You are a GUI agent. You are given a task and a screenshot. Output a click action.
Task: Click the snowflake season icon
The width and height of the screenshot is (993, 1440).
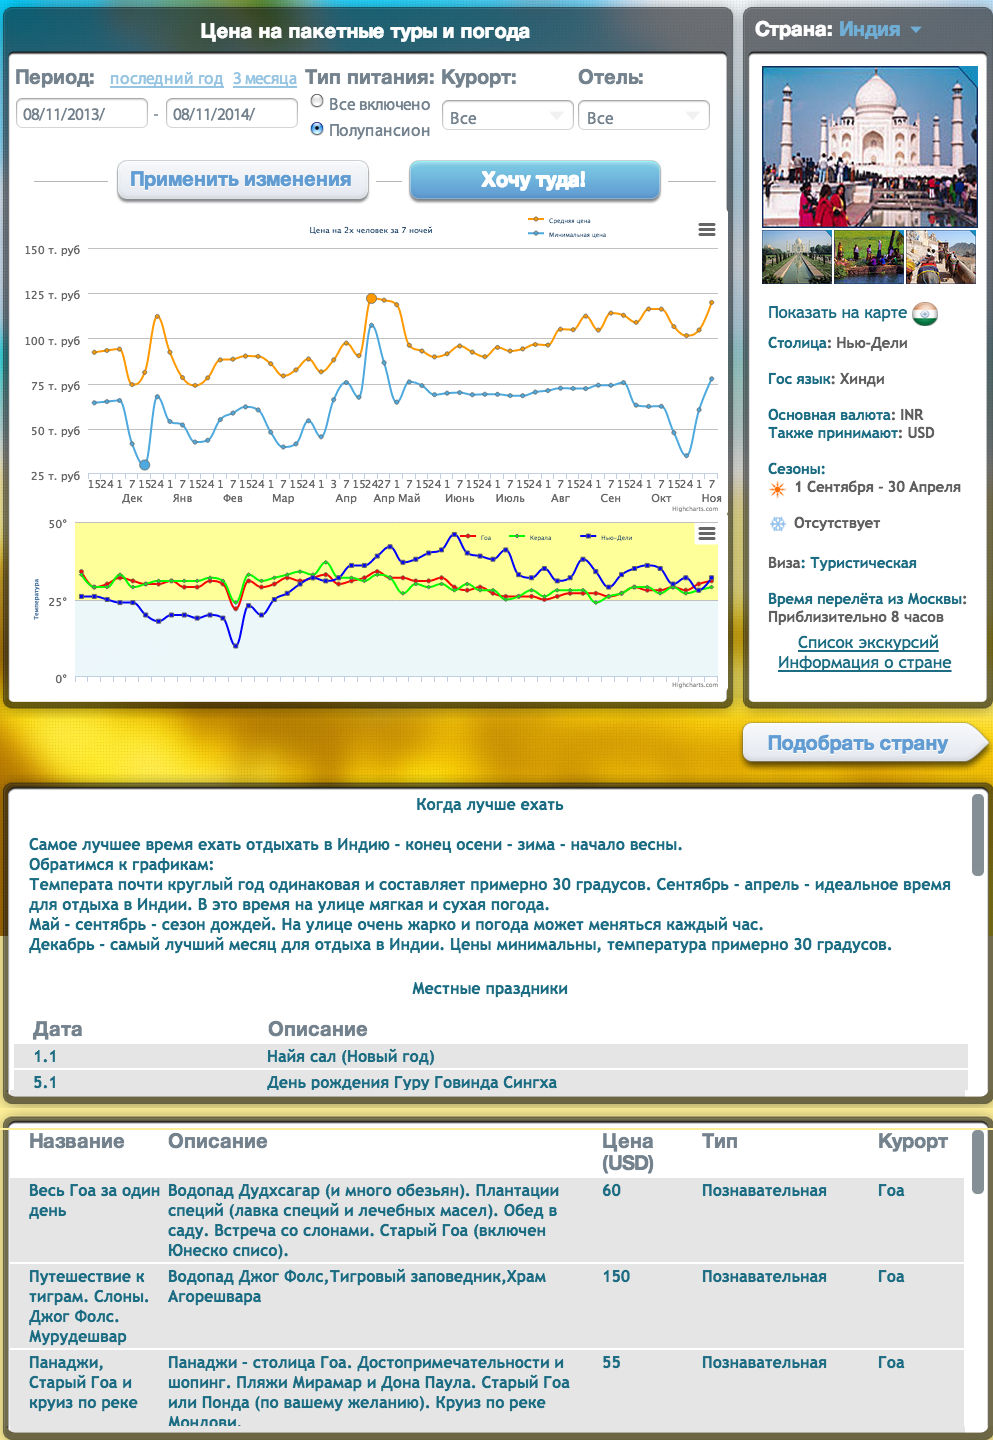[x=777, y=524]
